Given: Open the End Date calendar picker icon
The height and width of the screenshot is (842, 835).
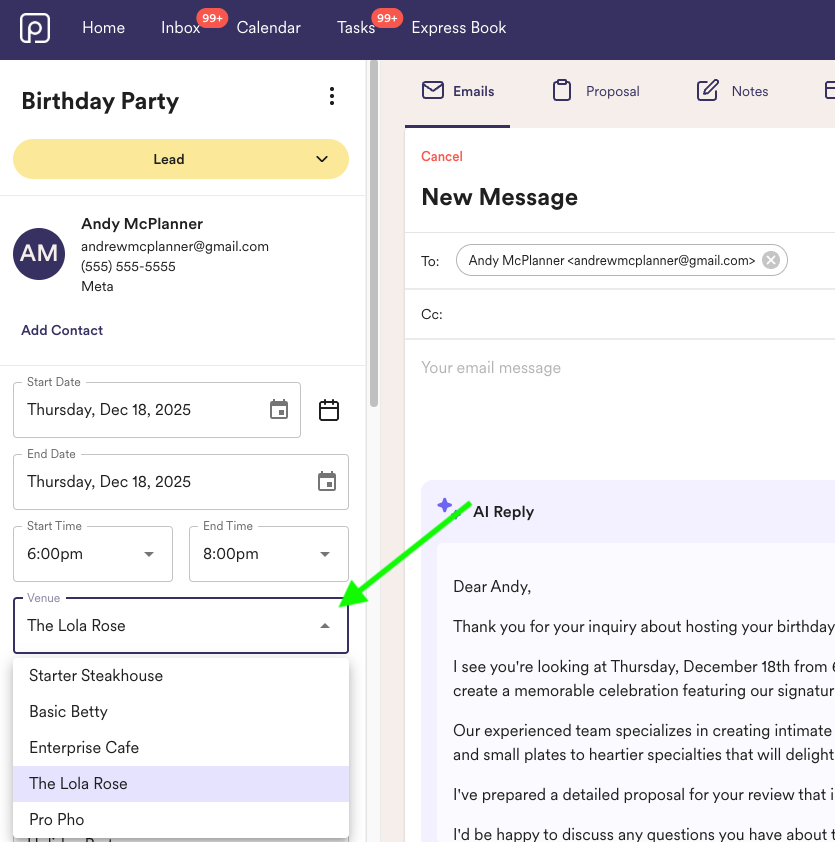Looking at the screenshot, I should [327, 481].
